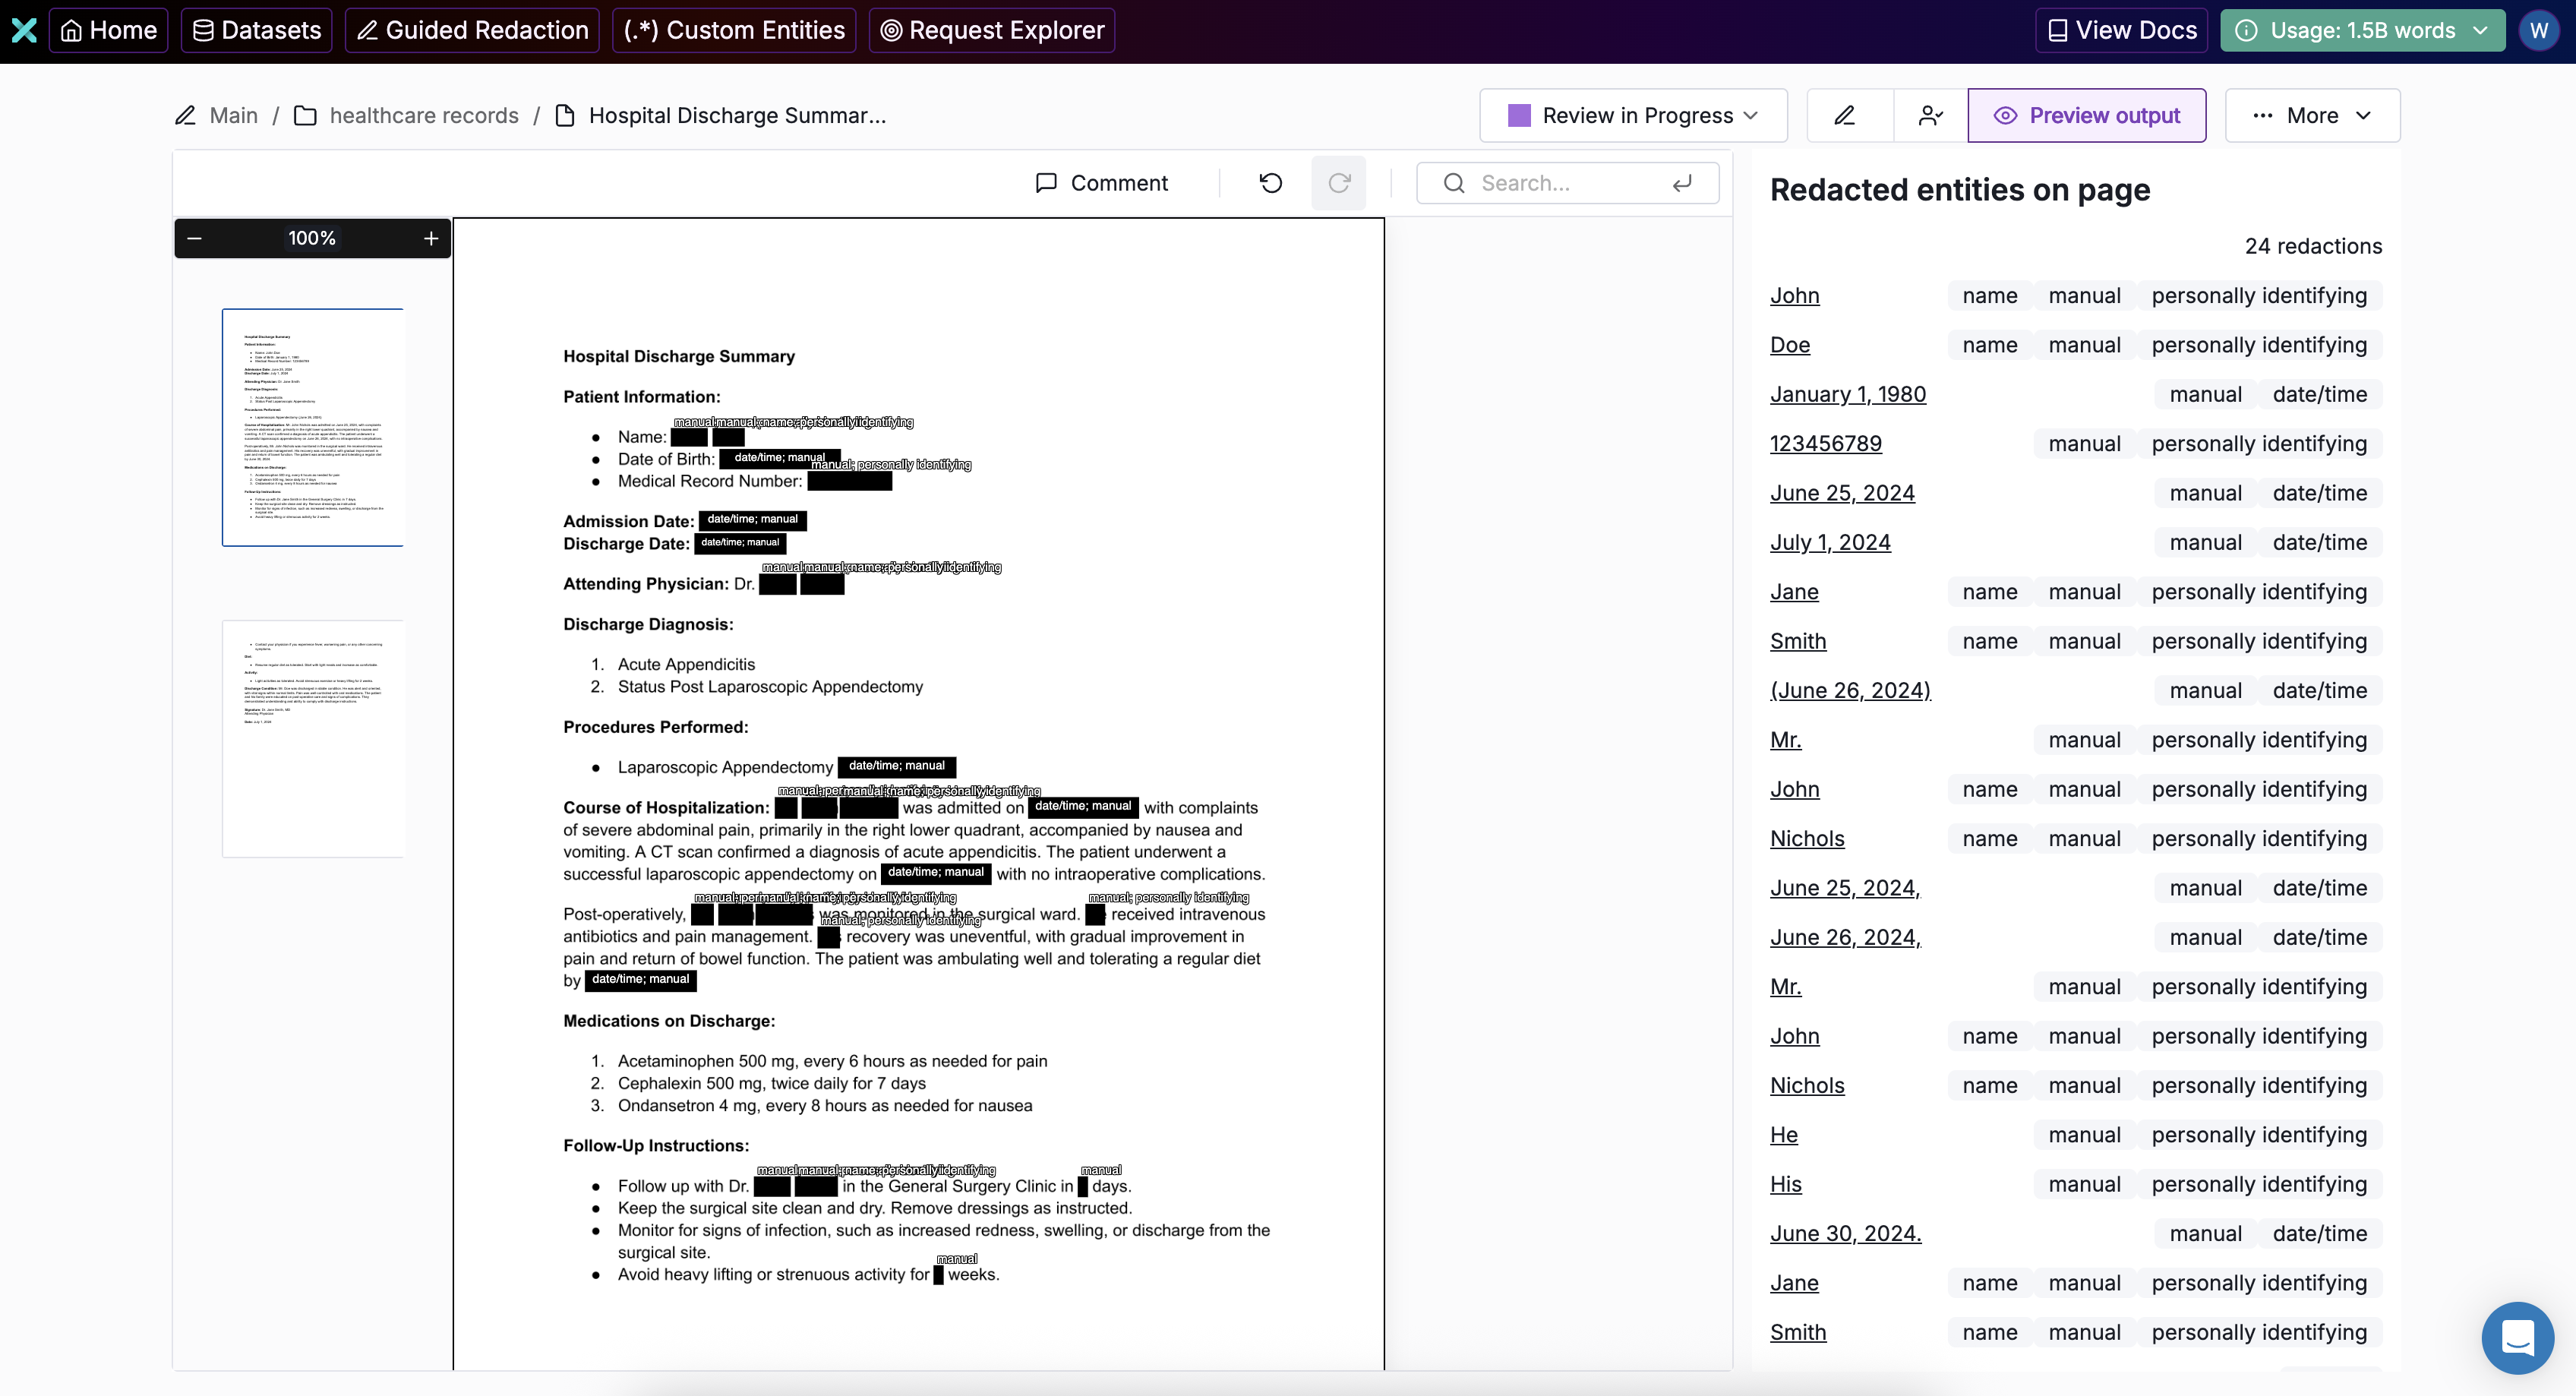Viewport: 2576px width, 1396px height.
Task: Expand the More options dropdown
Action: click(x=2312, y=116)
